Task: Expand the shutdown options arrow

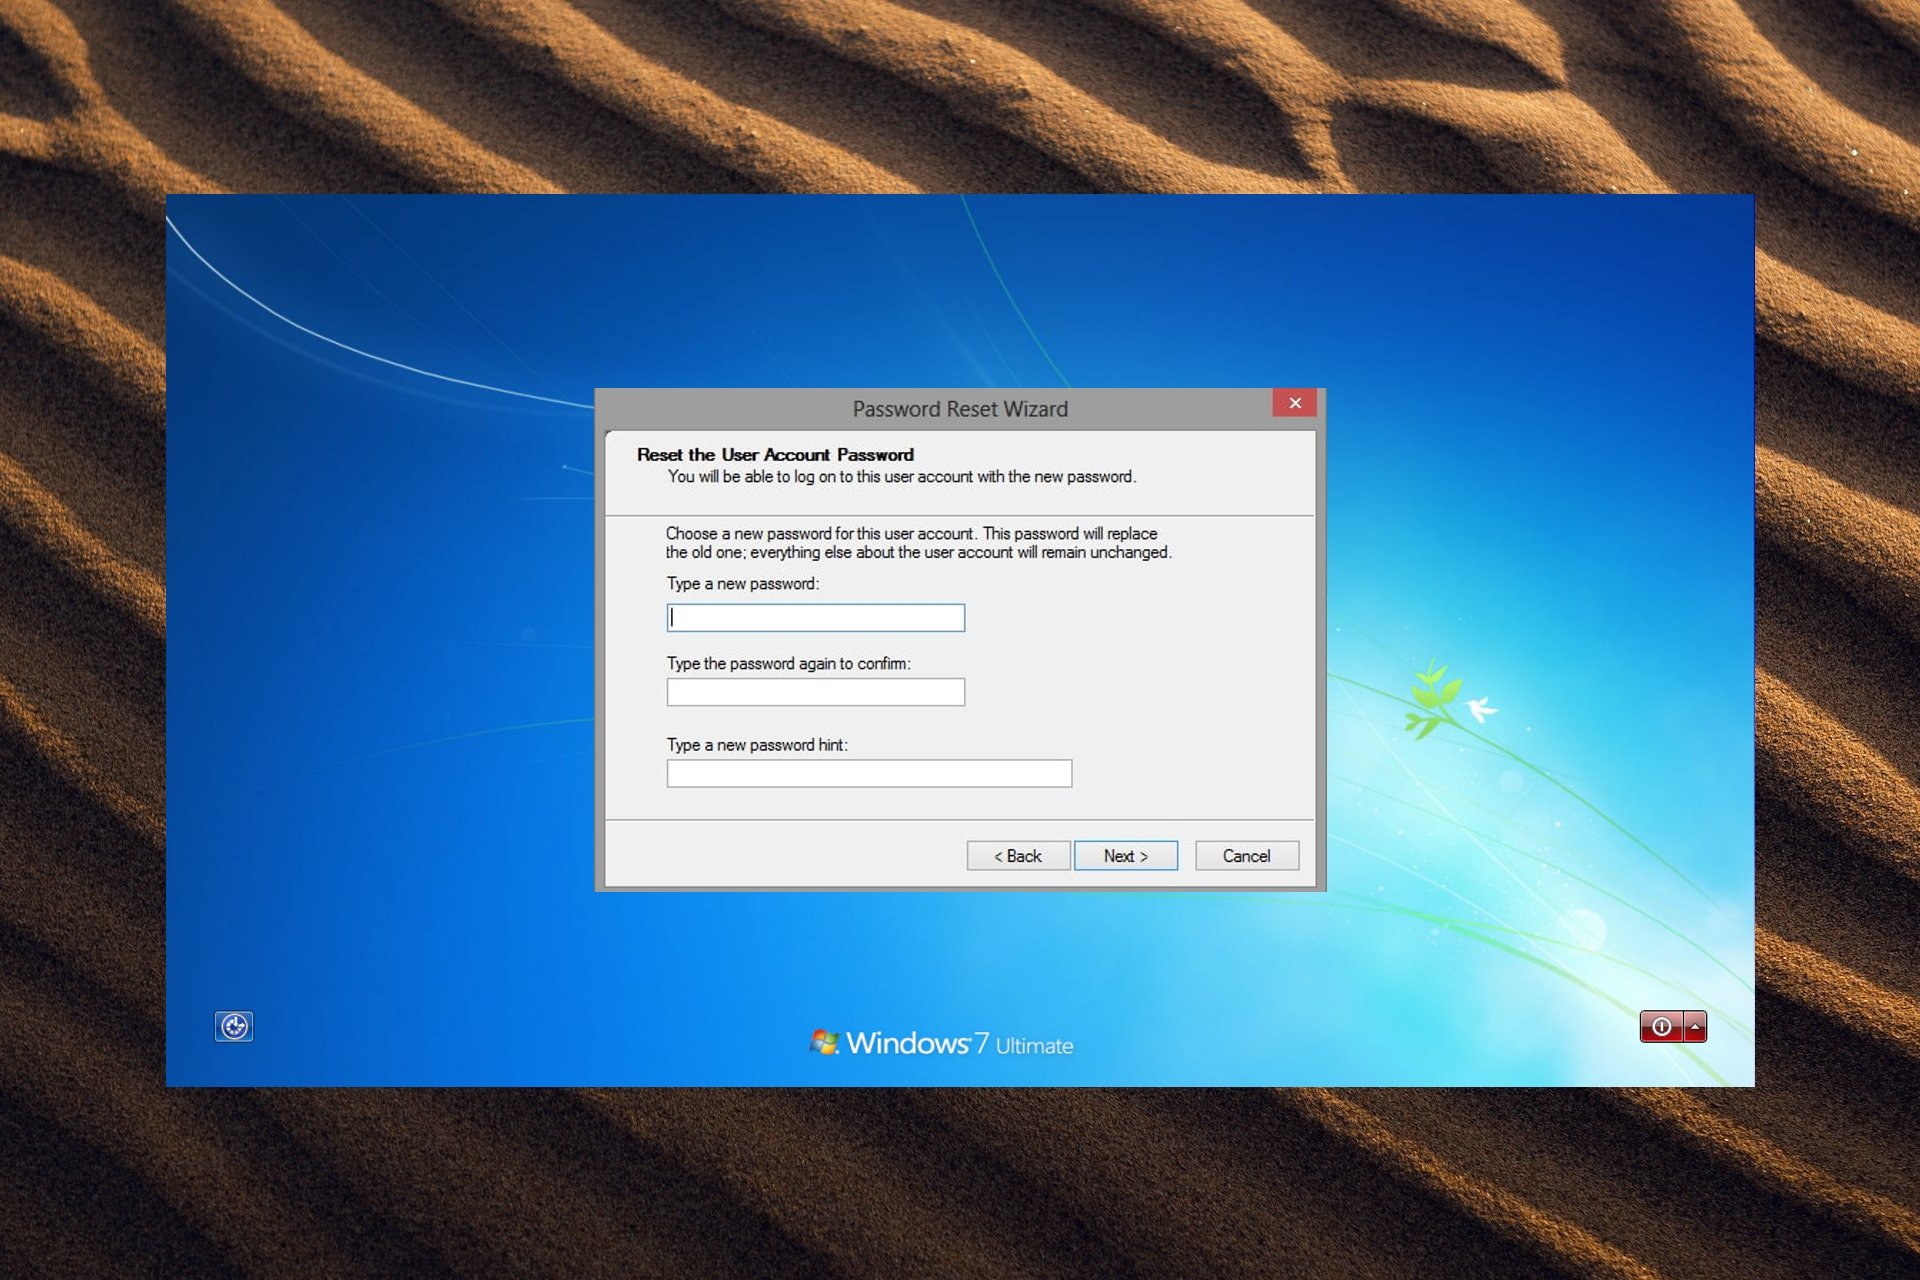Action: pyautogui.click(x=1695, y=1026)
